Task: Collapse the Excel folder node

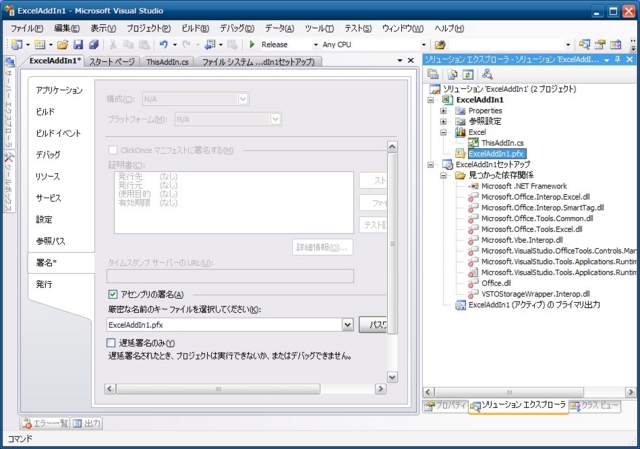Action: coord(443,132)
